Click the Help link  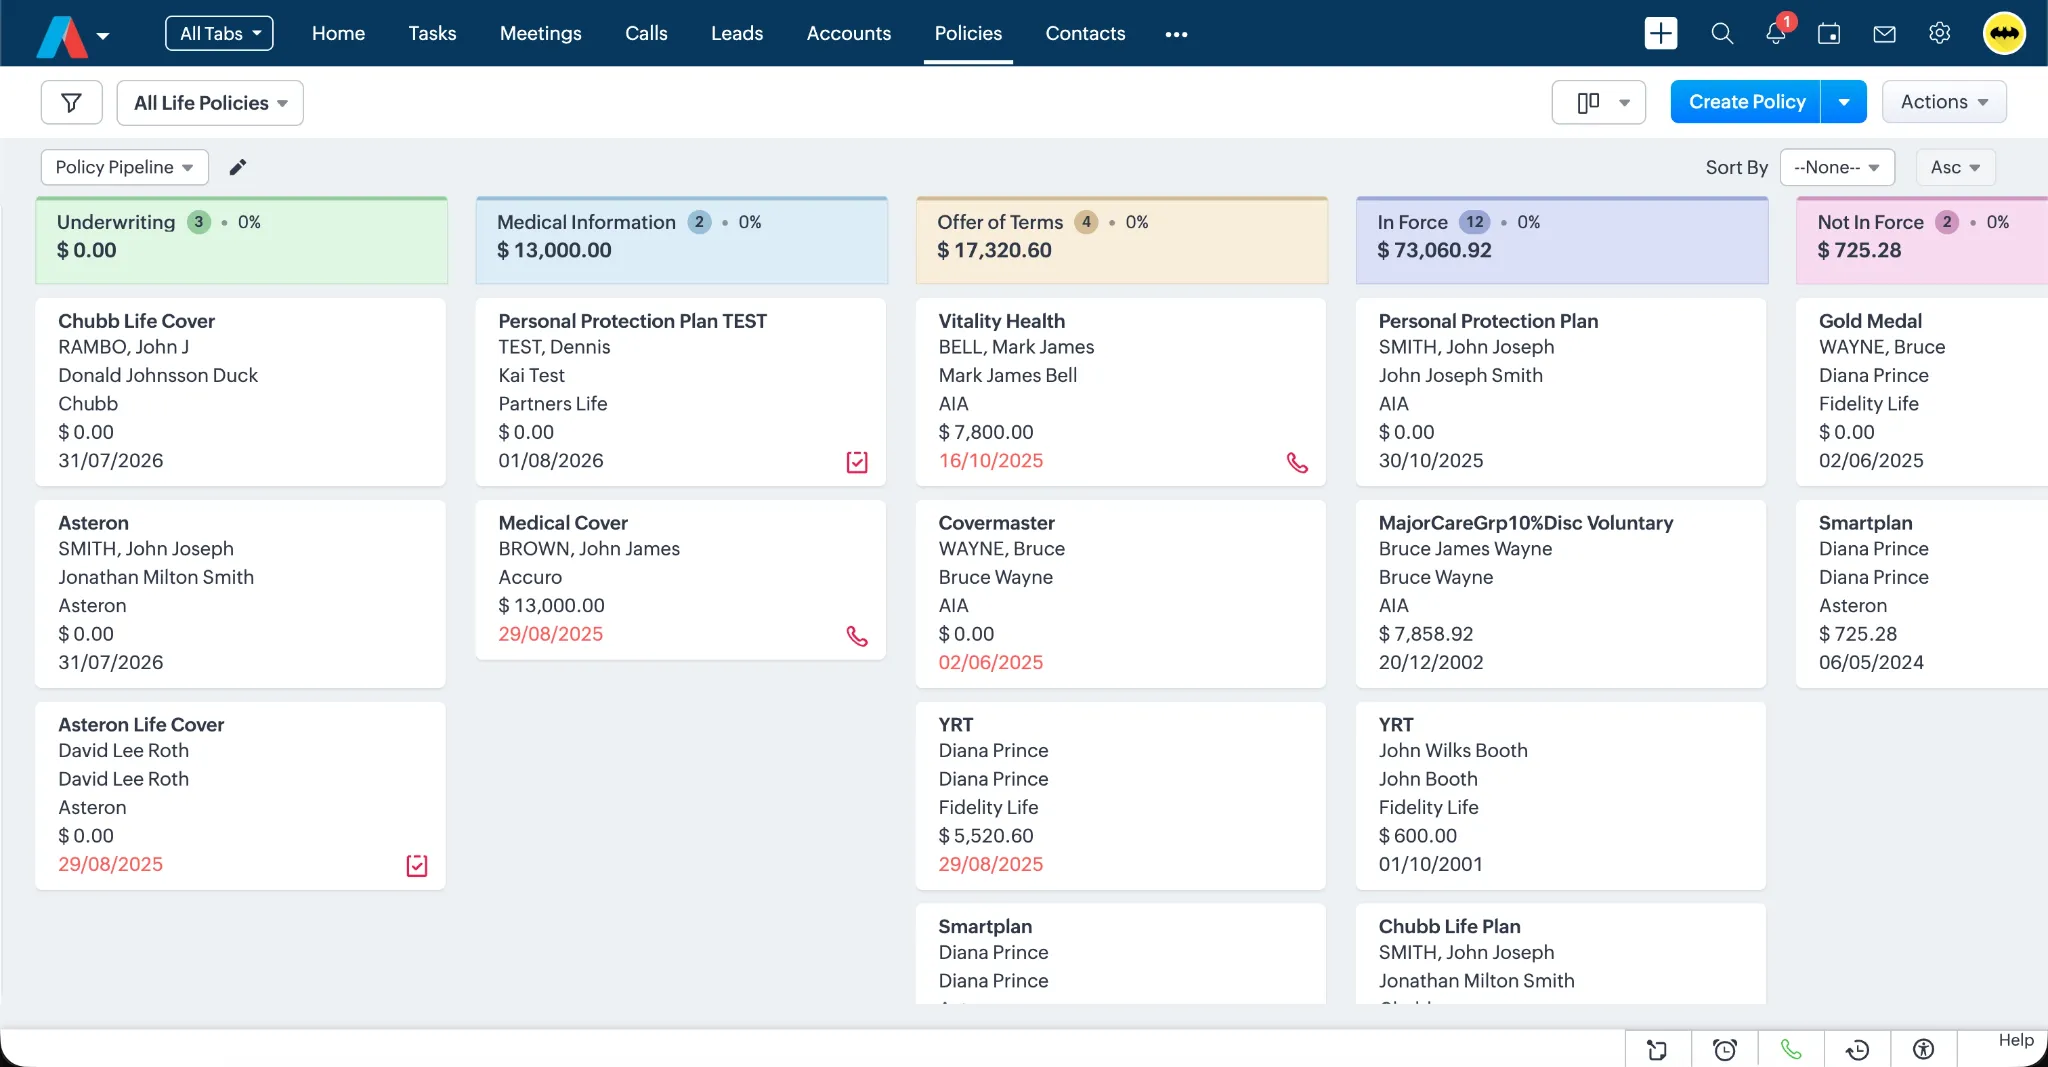[2016, 1040]
